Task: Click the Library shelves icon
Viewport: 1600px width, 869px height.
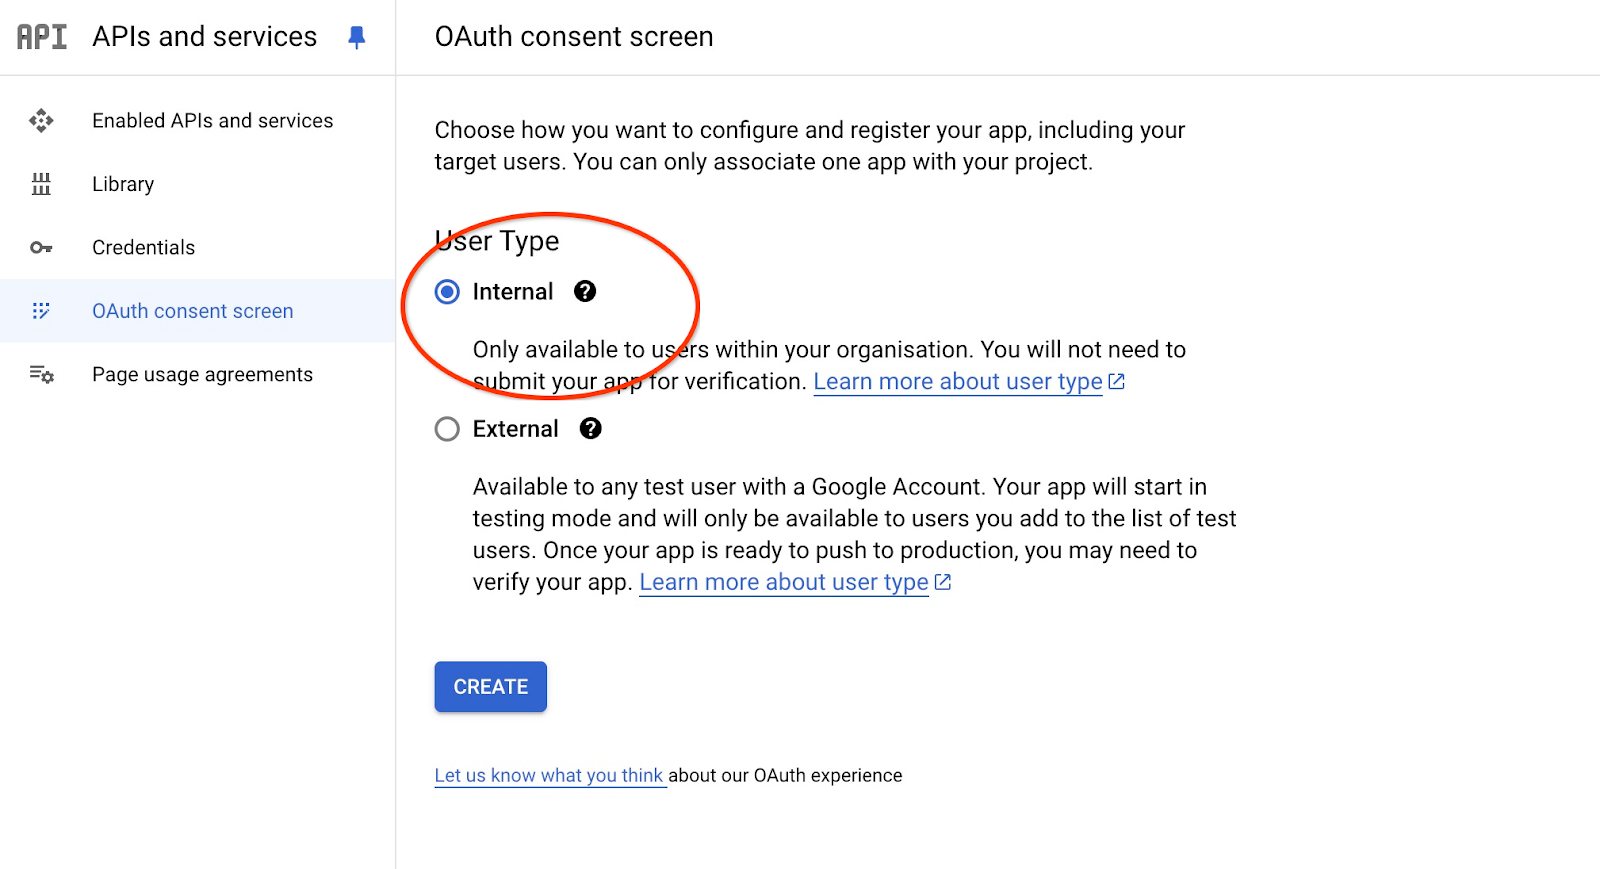Action: [x=41, y=184]
